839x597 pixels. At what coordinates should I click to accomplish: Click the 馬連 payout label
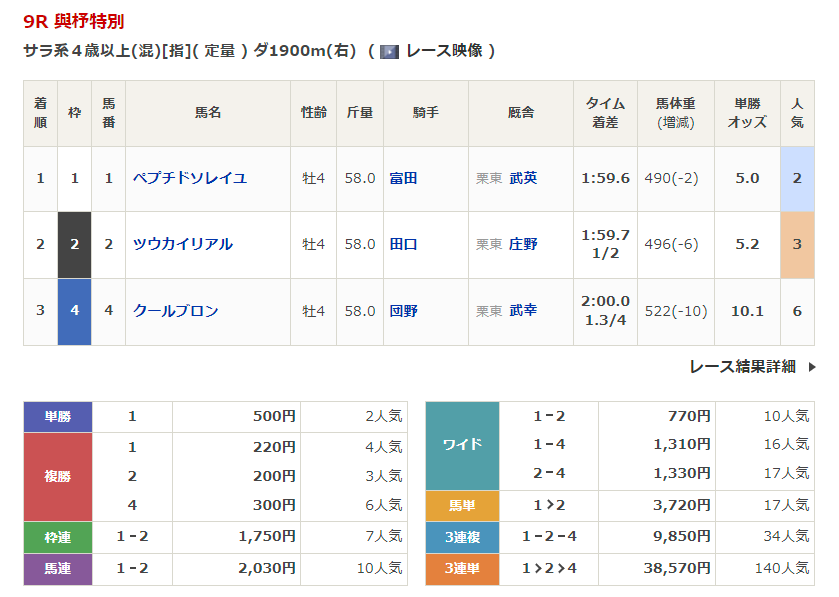click(x=58, y=569)
